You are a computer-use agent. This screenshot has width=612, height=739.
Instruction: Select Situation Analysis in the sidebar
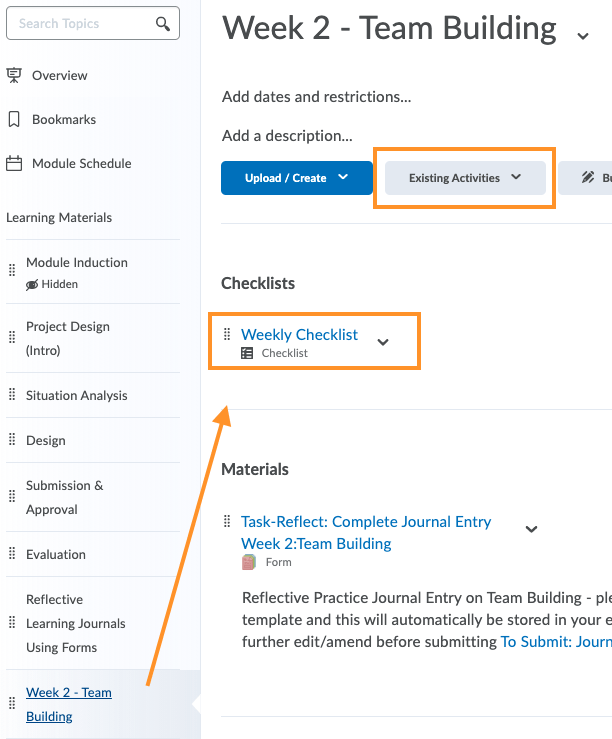pos(77,395)
